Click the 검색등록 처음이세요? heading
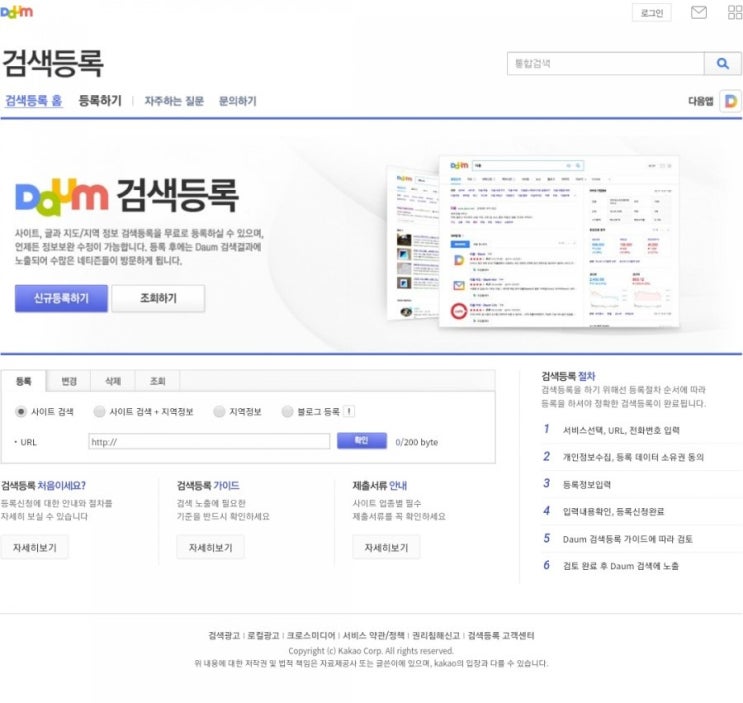The height and width of the screenshot is (703, 743). (43, 486)
